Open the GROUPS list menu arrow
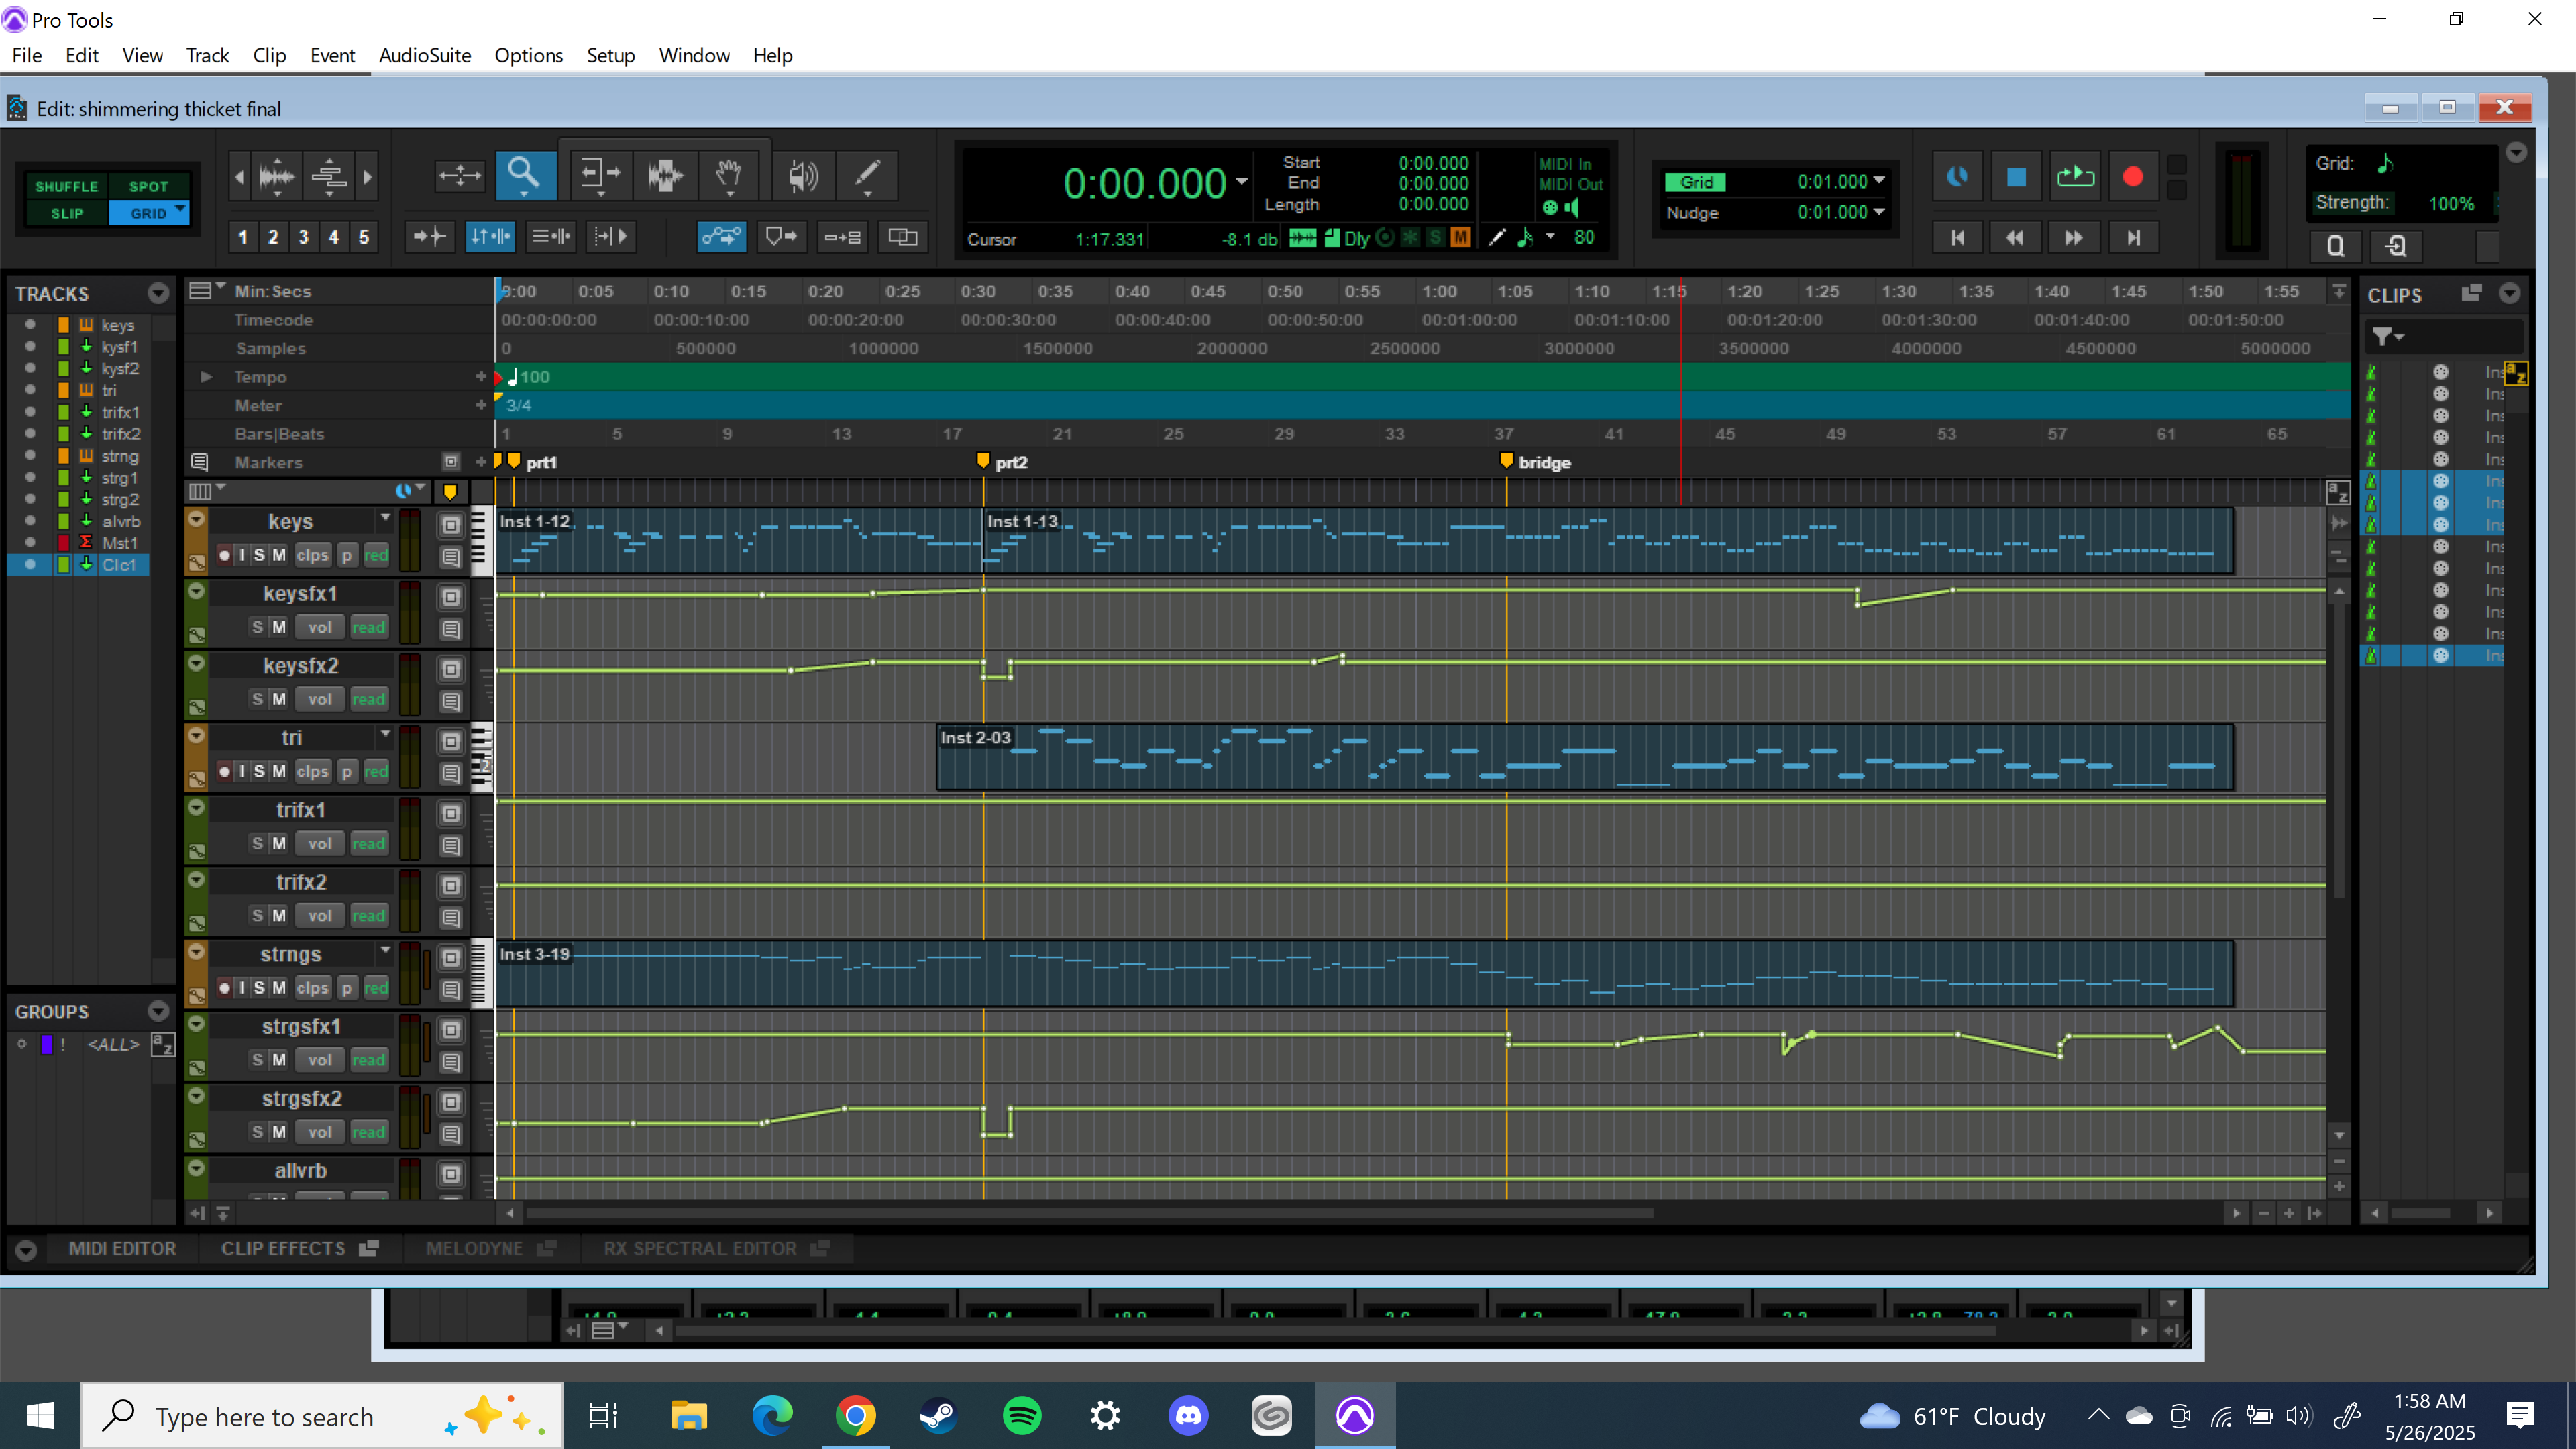2576x1449 pixels. pos(158,1011)
